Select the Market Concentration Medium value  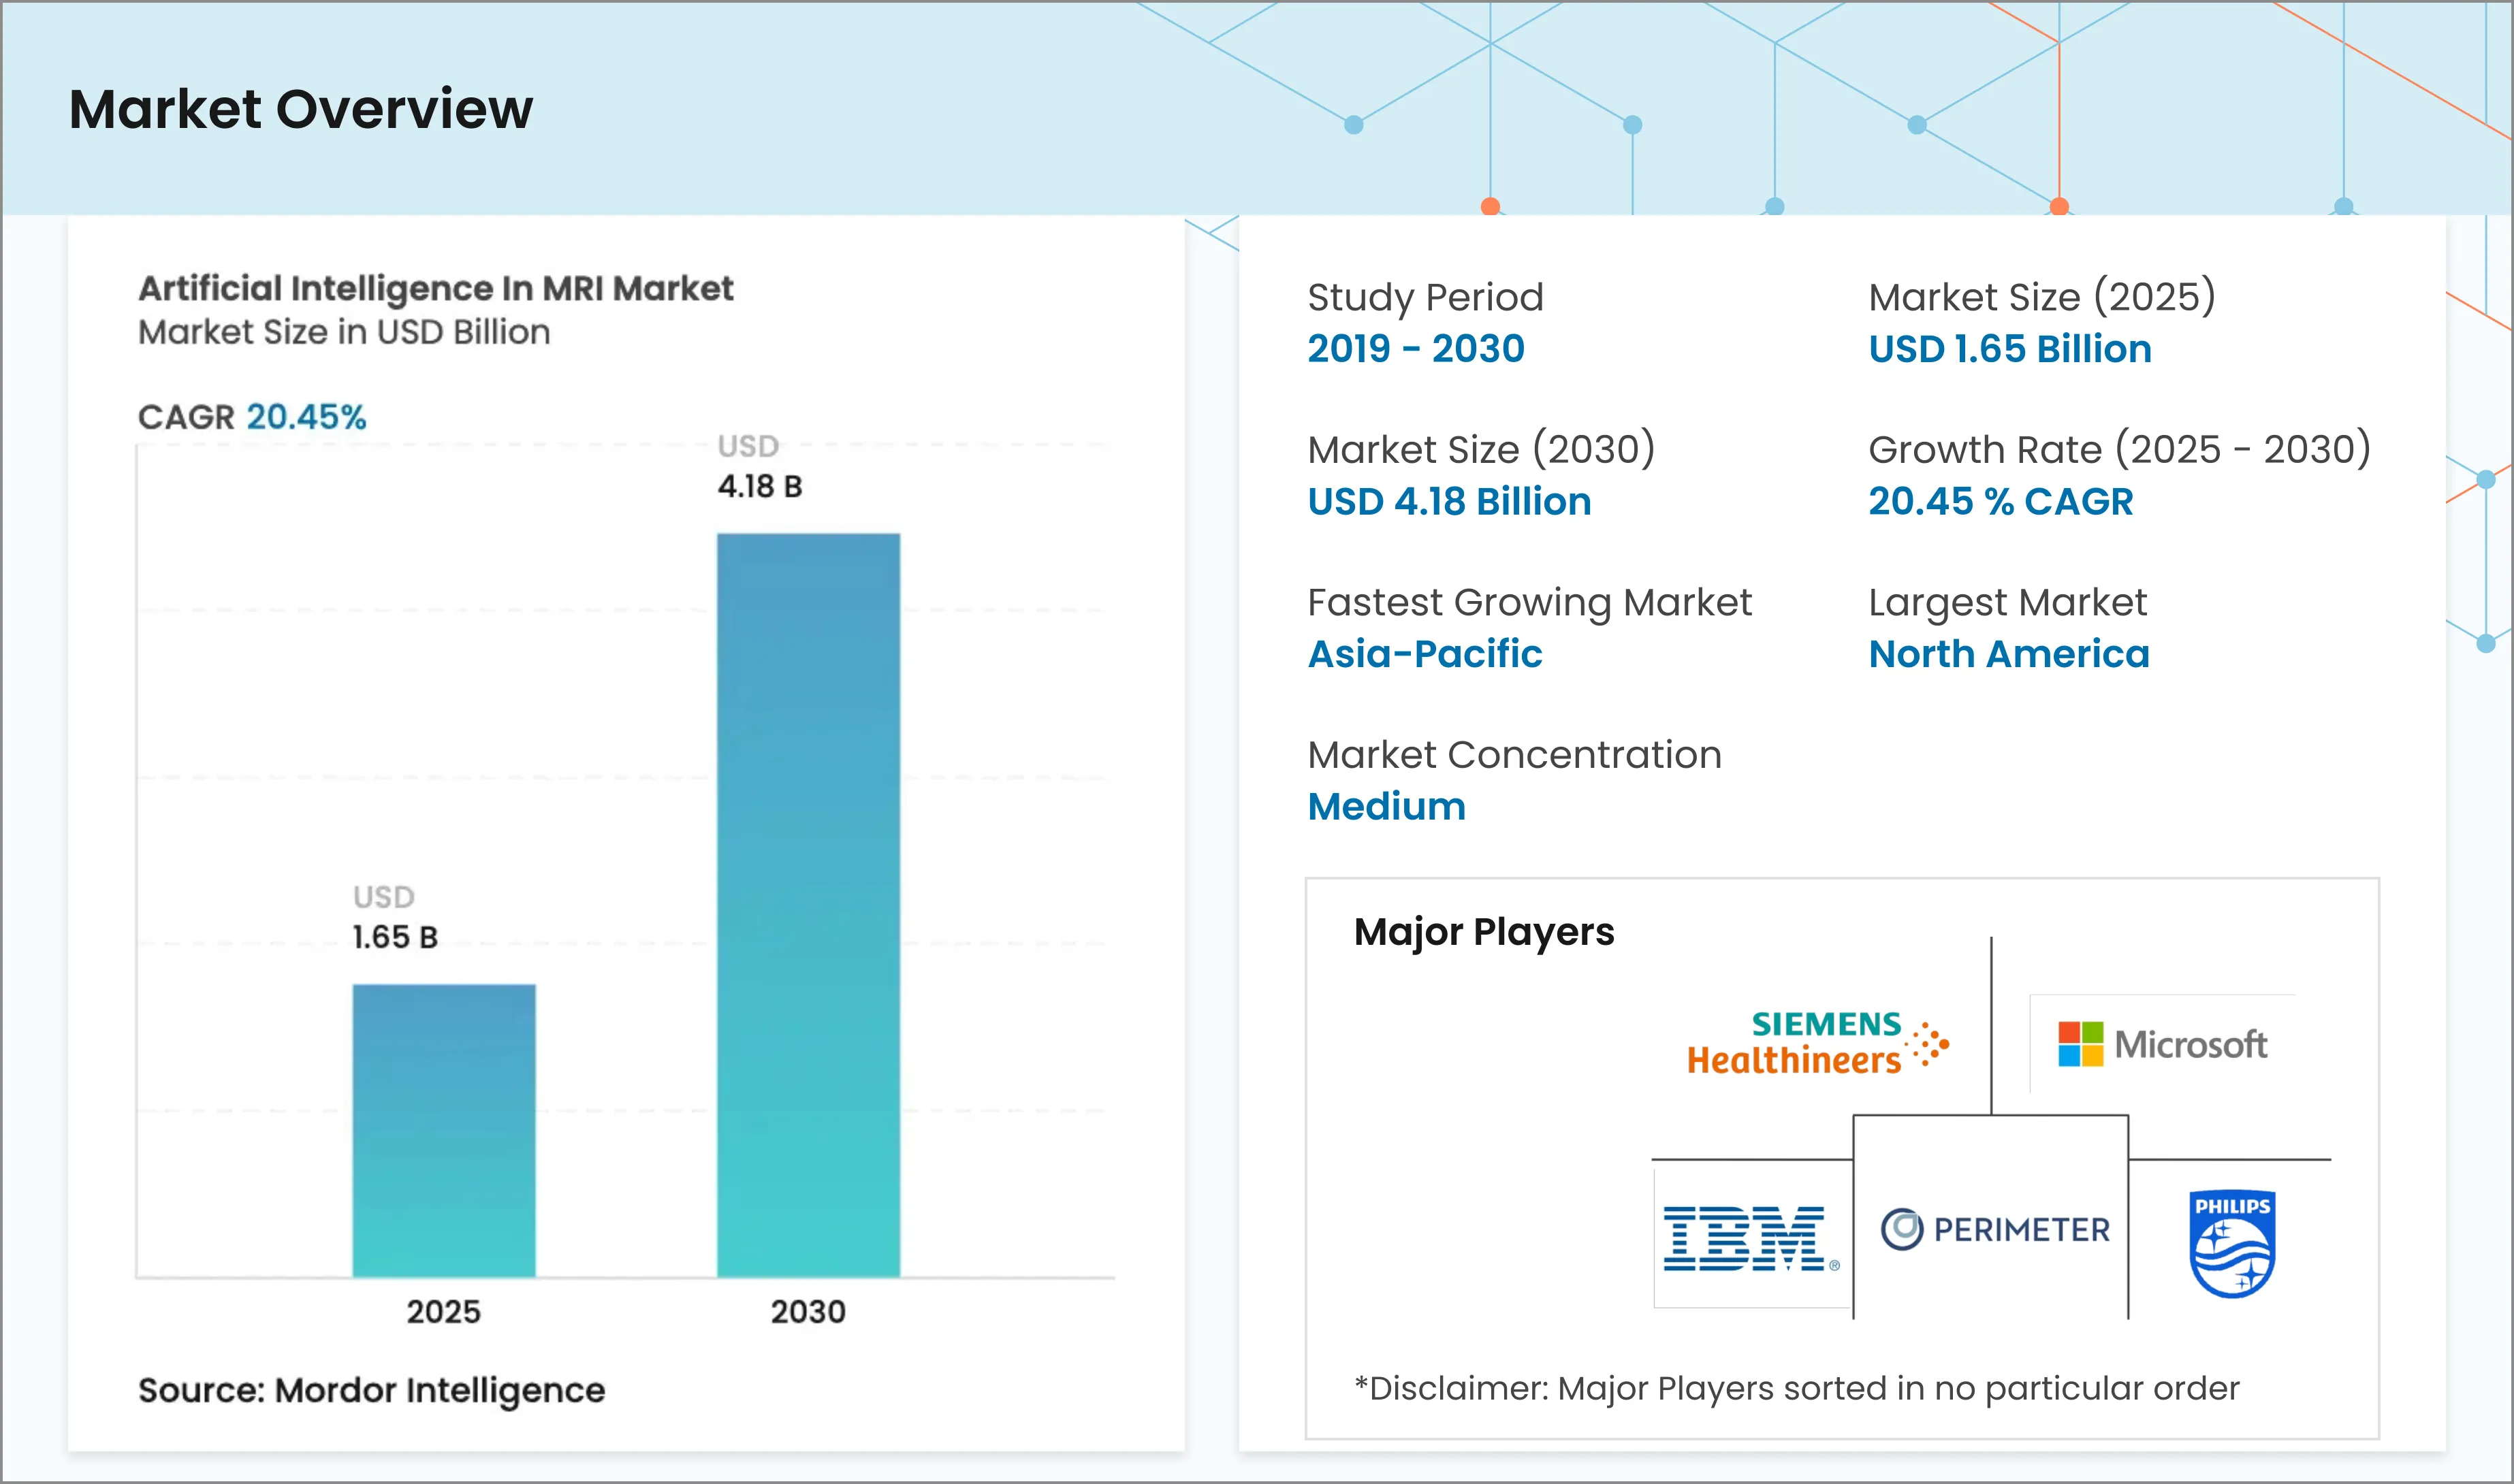click(1386, 806)
